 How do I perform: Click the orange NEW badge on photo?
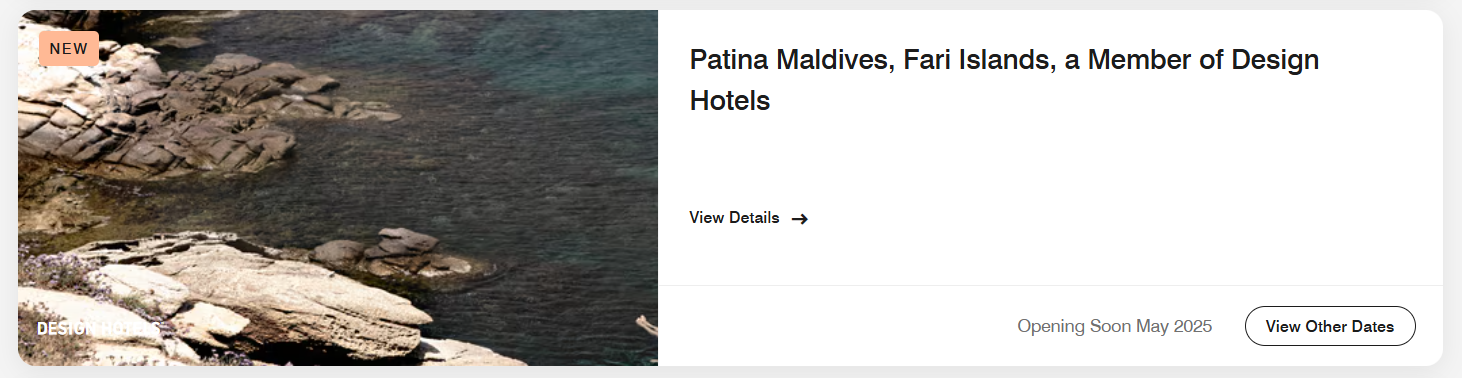(x=69, y=48)
